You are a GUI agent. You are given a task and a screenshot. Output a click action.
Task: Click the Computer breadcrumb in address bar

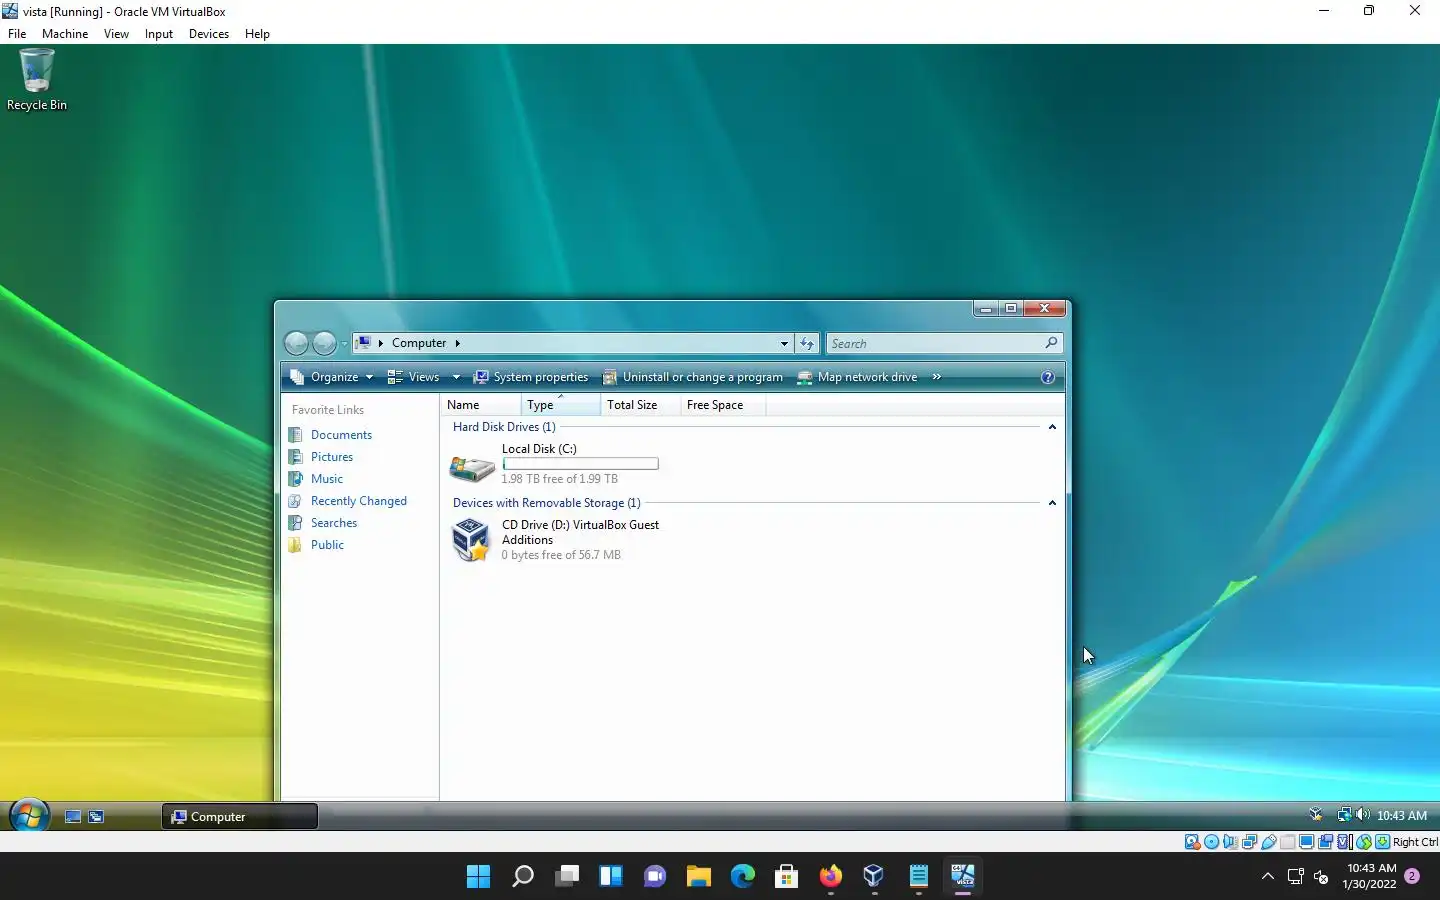click(419, 343)
